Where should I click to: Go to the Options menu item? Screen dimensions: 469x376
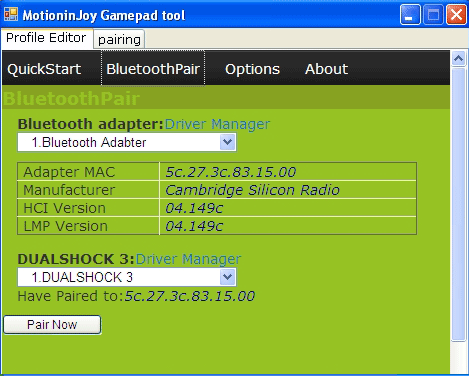[252, 69]
